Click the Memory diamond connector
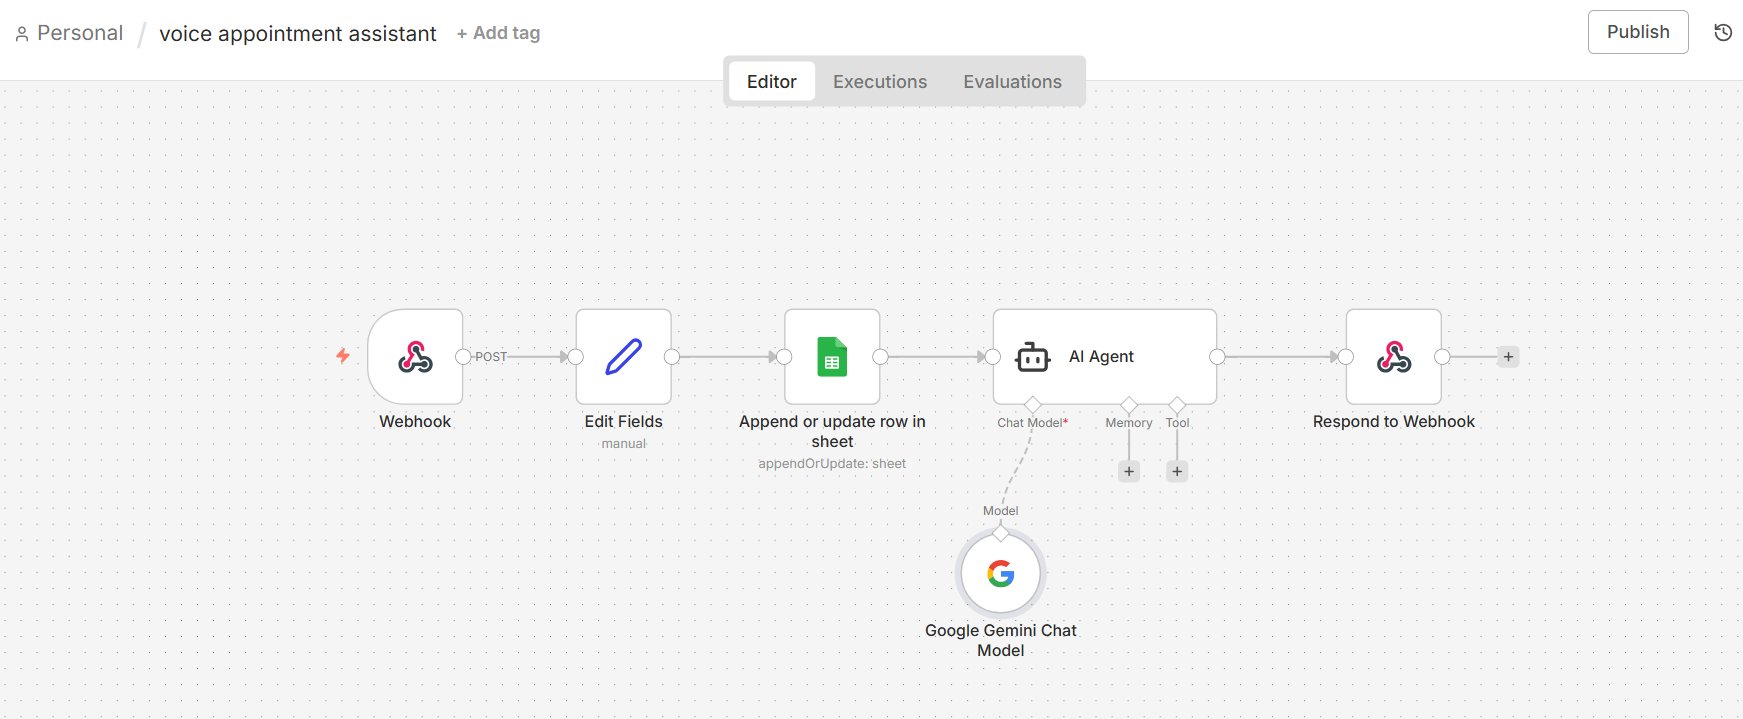 (1129, 404)
